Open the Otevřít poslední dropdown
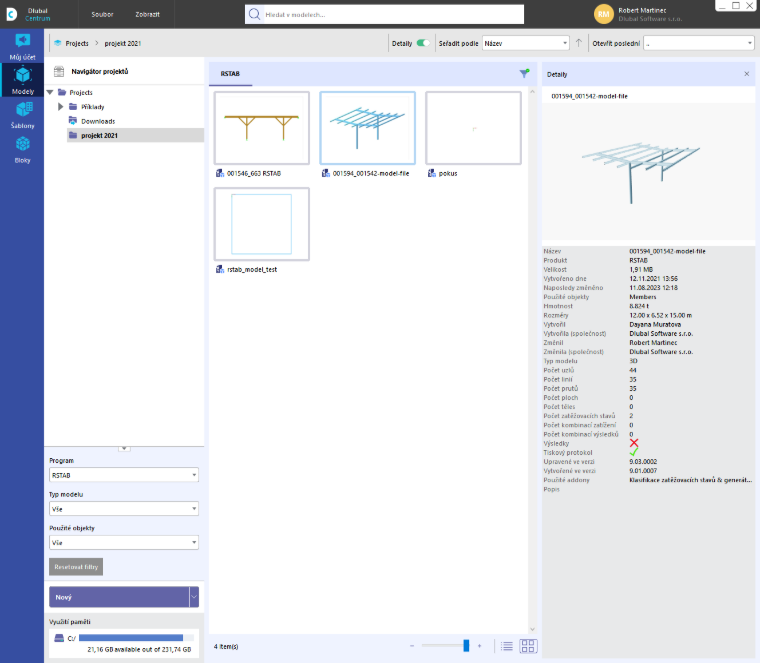Viewport: 760px width, 663px height. pos(698,43)
